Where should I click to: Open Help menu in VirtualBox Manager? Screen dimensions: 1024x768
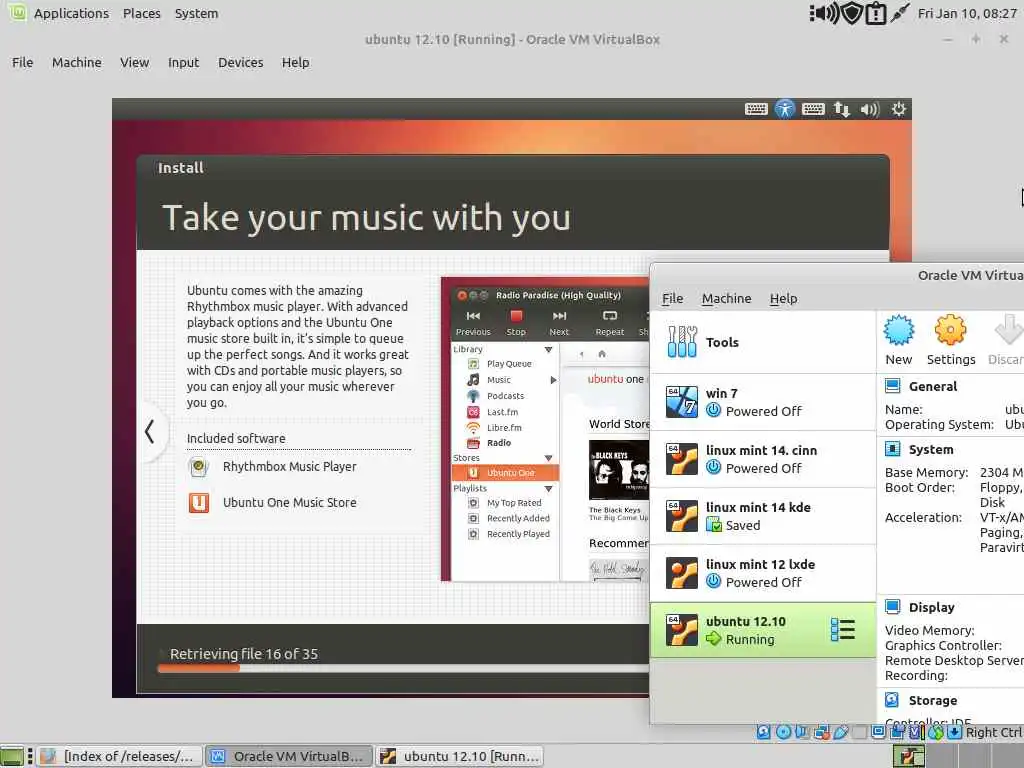[783, 298]
